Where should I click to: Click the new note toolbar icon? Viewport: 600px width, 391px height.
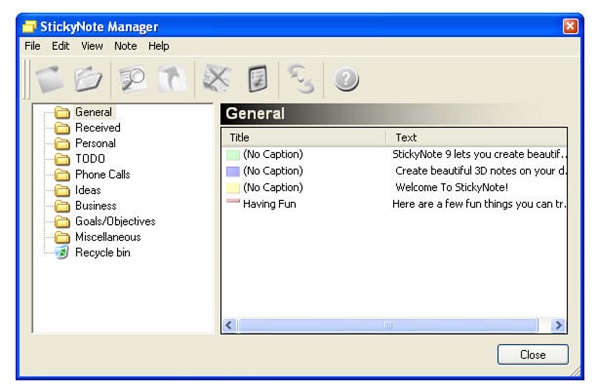(50, 79)
